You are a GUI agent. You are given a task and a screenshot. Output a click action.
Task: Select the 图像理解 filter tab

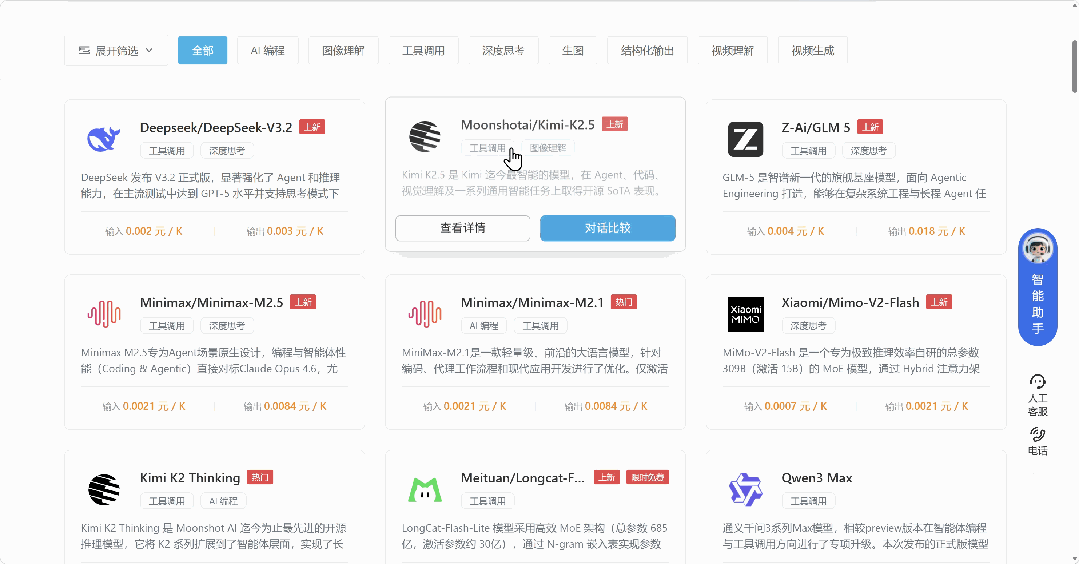(x=343, y=50)
